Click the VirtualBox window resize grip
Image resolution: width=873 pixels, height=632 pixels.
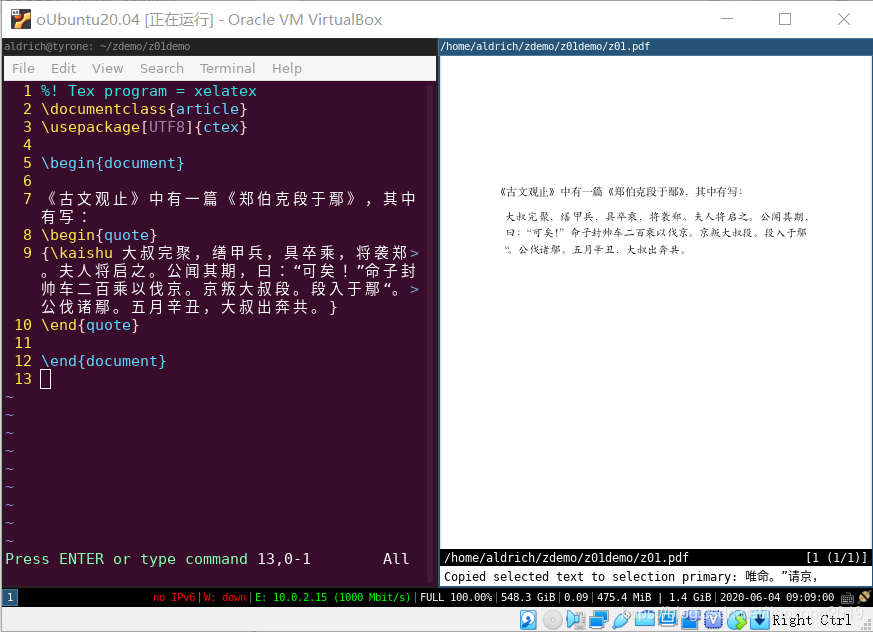[865, 625]
